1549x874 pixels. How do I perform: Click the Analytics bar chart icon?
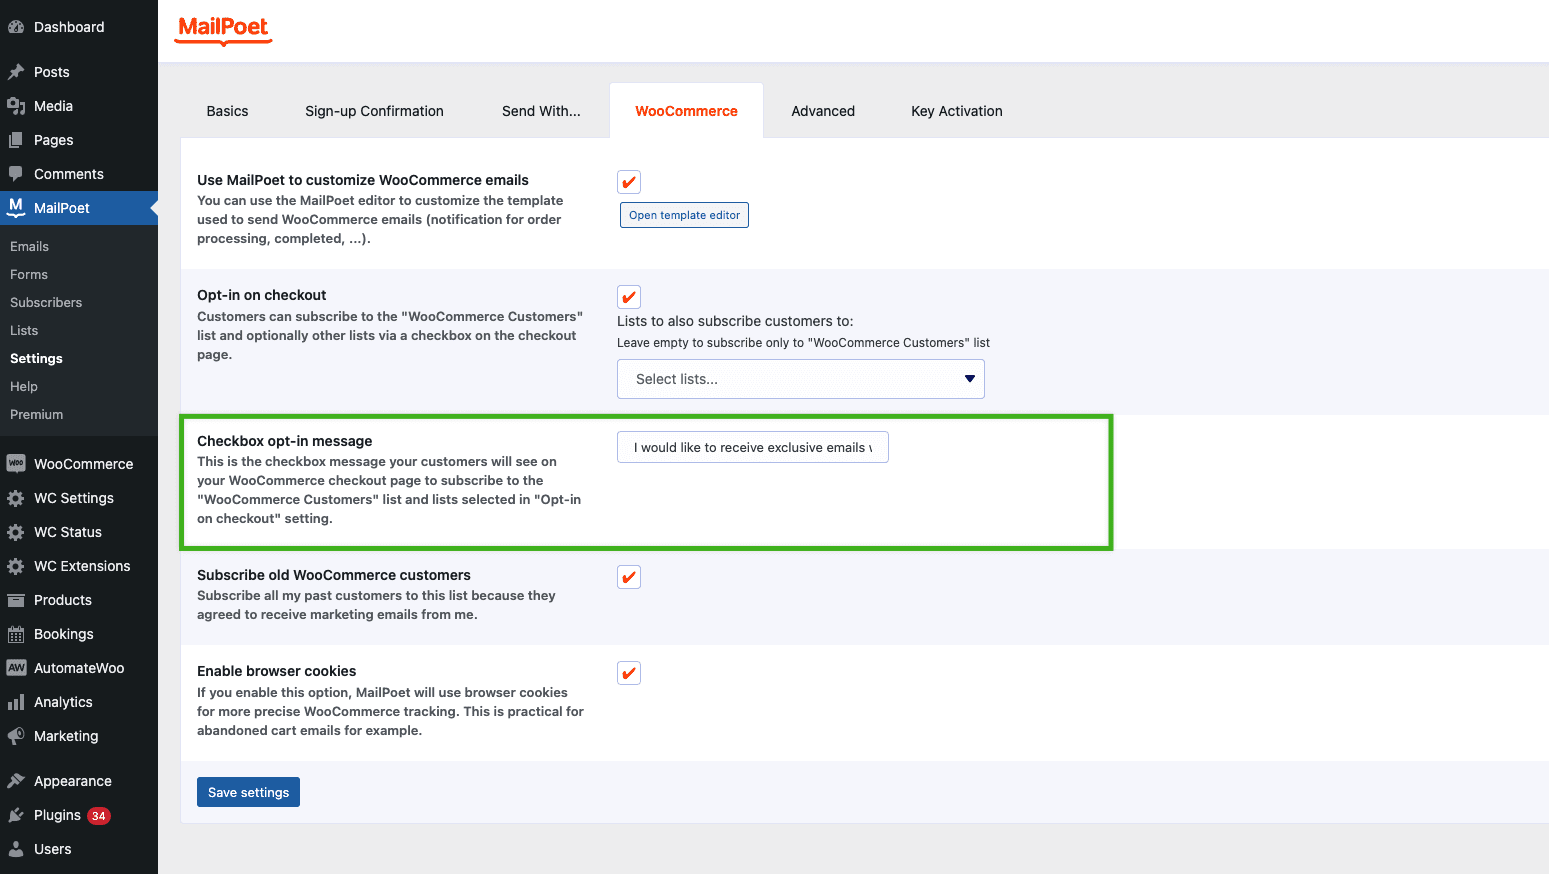tap(16, 702)
